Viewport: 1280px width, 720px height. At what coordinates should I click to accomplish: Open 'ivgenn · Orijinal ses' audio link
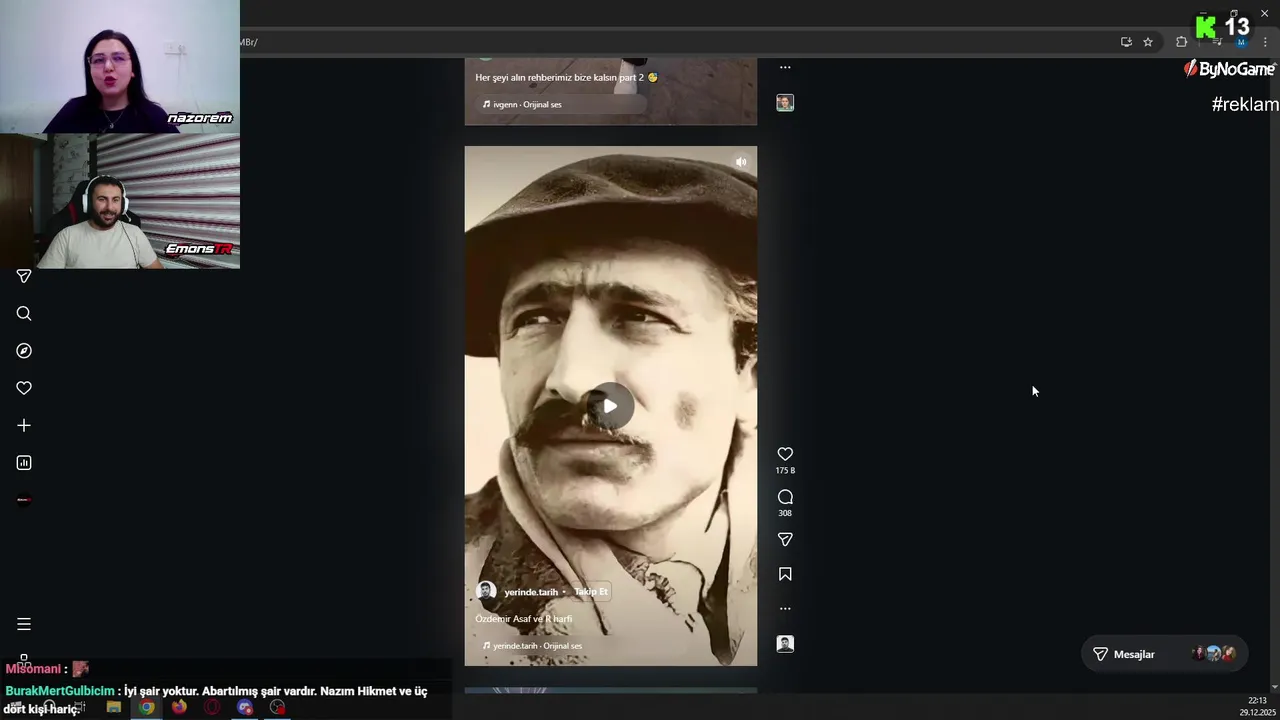tap(522, 104)
